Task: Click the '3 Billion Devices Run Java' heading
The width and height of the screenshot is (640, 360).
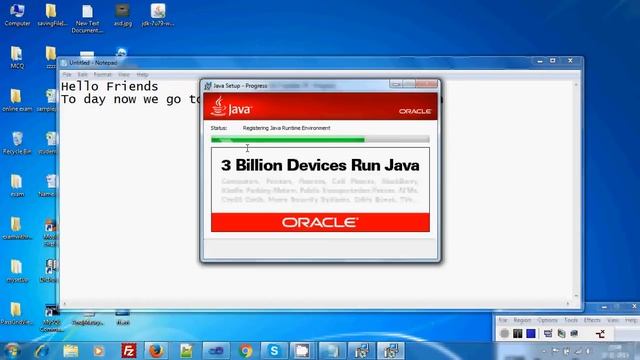Action: 320,165
